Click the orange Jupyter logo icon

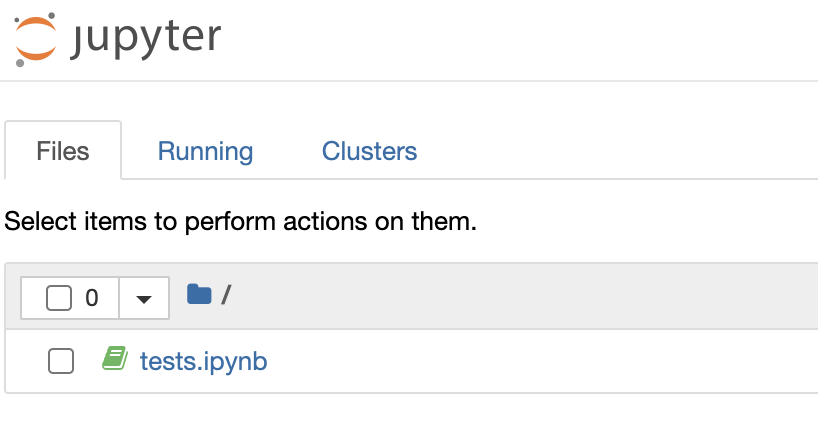tap(35, 39)
